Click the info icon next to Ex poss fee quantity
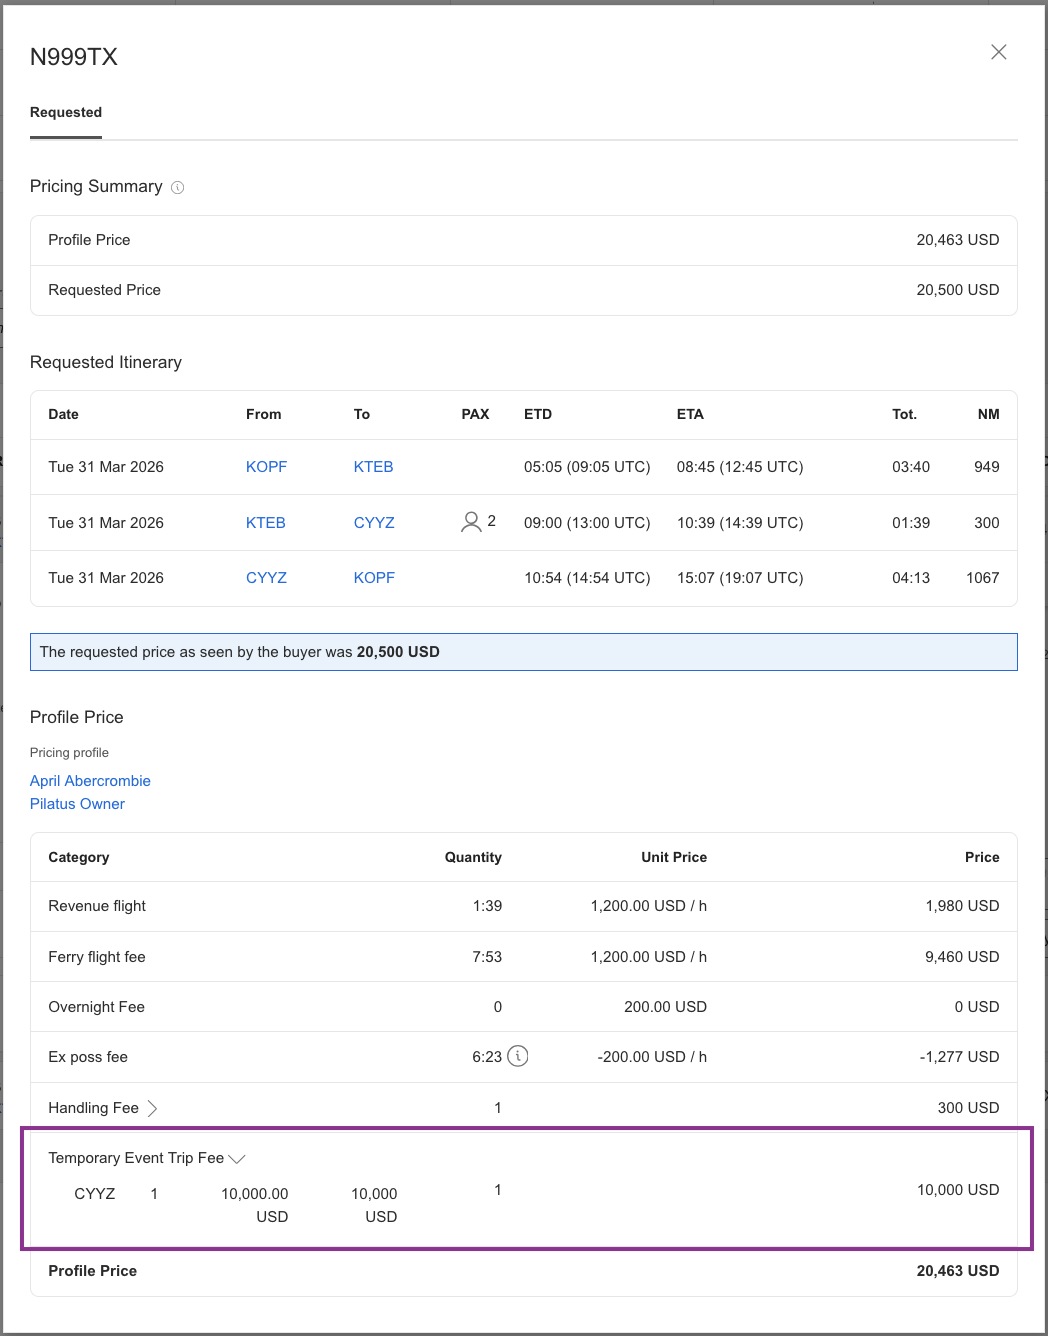Viewport: 1048px width, 1336px height. pyautogui.click(x=518, y=1056)
